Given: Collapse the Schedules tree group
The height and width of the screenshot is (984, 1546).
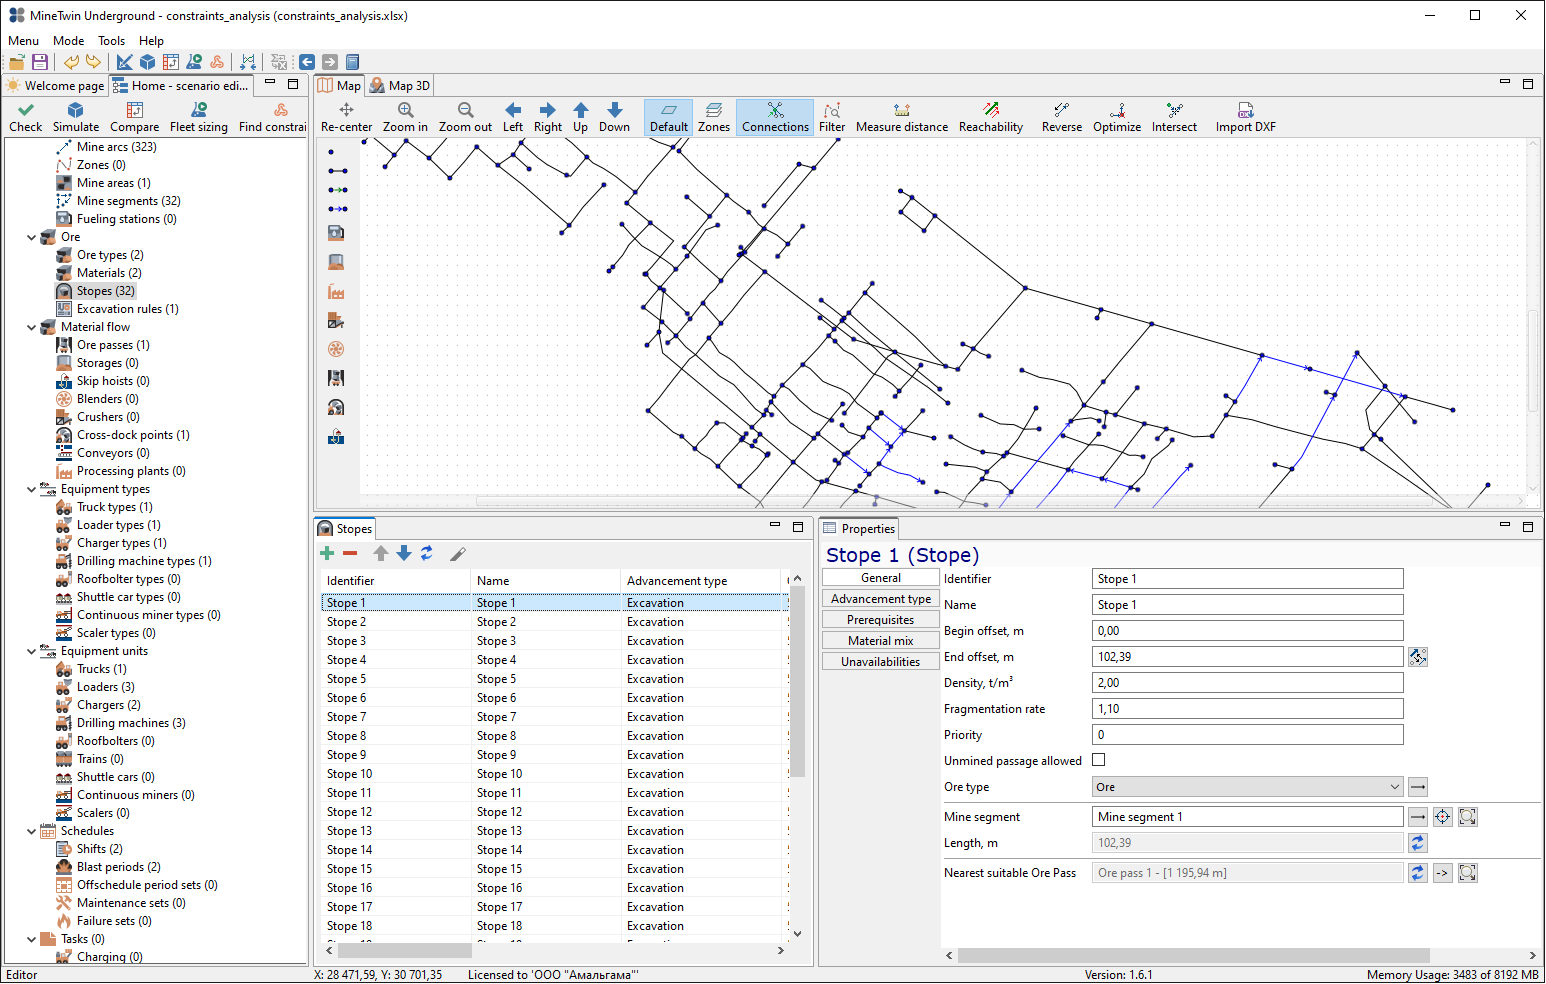Looking at the screenshot, I should pos(32,831).
